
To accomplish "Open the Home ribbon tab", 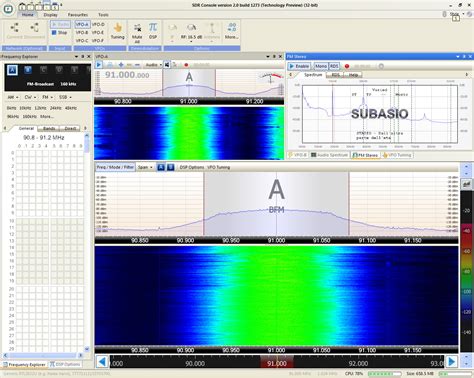I will [27, 15].
